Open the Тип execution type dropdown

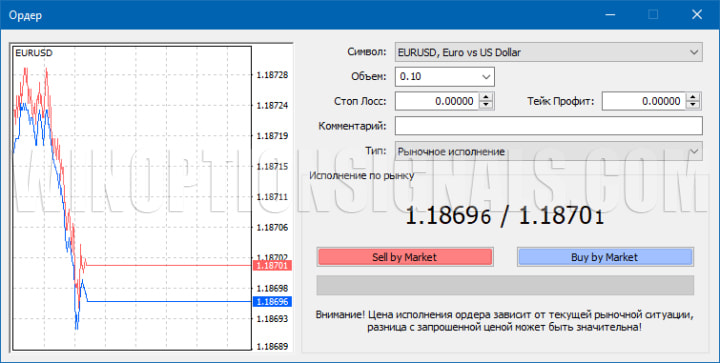(x=549, y=151)
